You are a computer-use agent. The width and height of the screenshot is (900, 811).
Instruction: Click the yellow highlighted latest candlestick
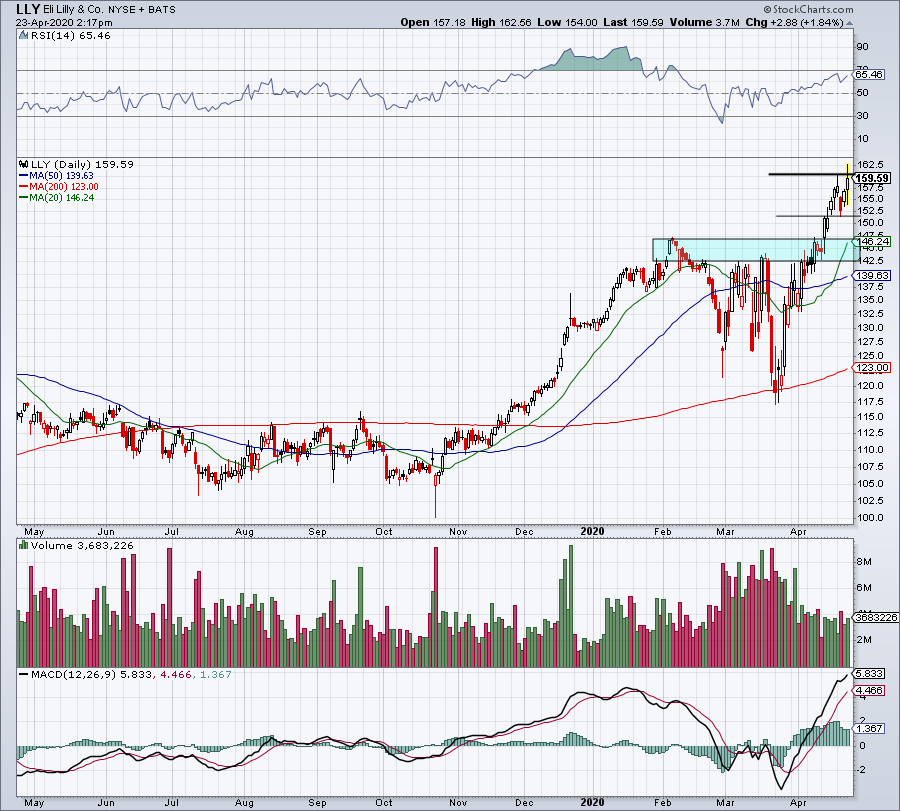pos(847,185)
